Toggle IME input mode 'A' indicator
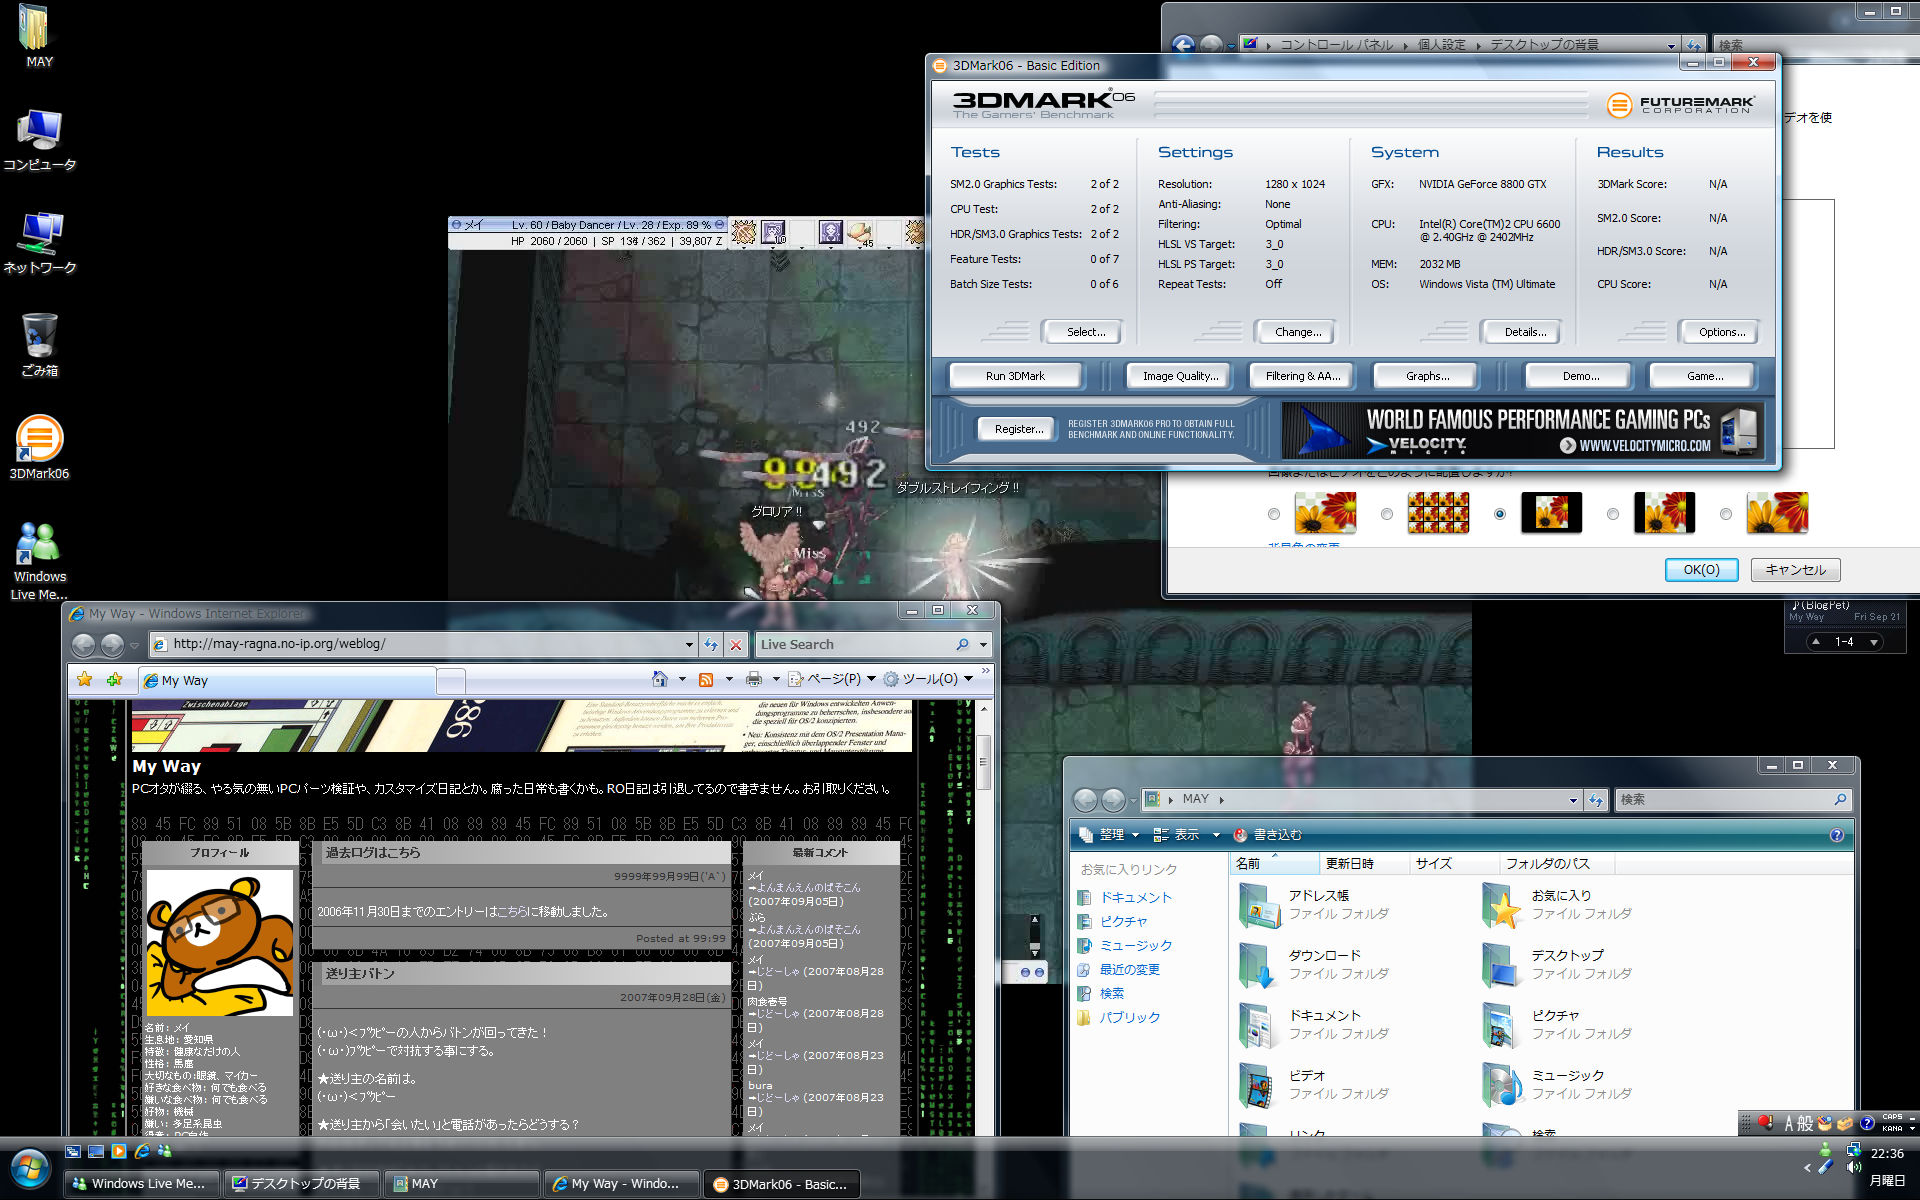The height and width of the screenshot is (1200, 1920). [1788, 1123]
